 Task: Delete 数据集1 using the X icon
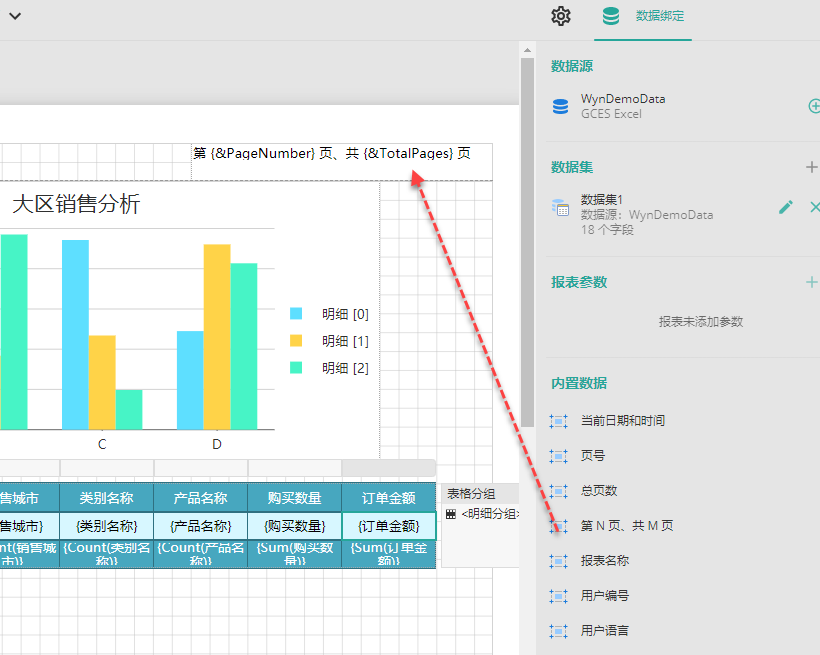[814, 207]
